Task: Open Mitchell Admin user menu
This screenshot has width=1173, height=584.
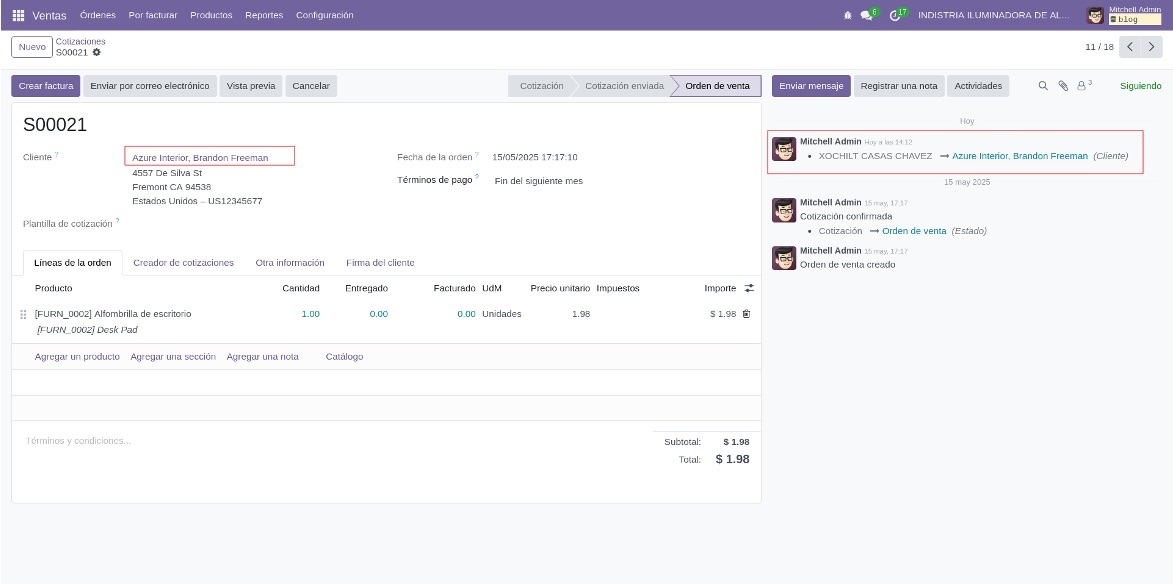Action: click(1124, 15)
